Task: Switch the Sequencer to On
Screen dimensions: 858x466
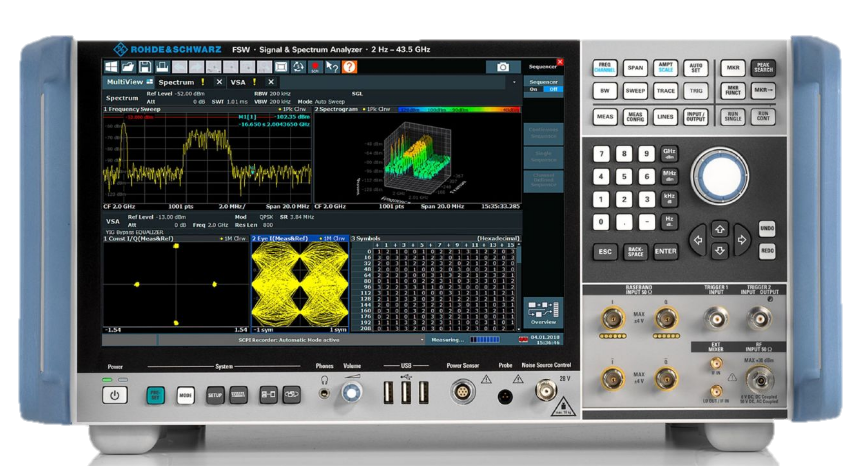Action: [x=533, y=89]
